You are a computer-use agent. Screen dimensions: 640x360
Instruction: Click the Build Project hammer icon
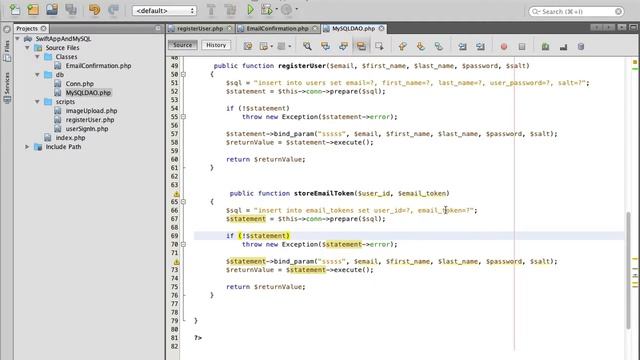[x=211, y=9]
